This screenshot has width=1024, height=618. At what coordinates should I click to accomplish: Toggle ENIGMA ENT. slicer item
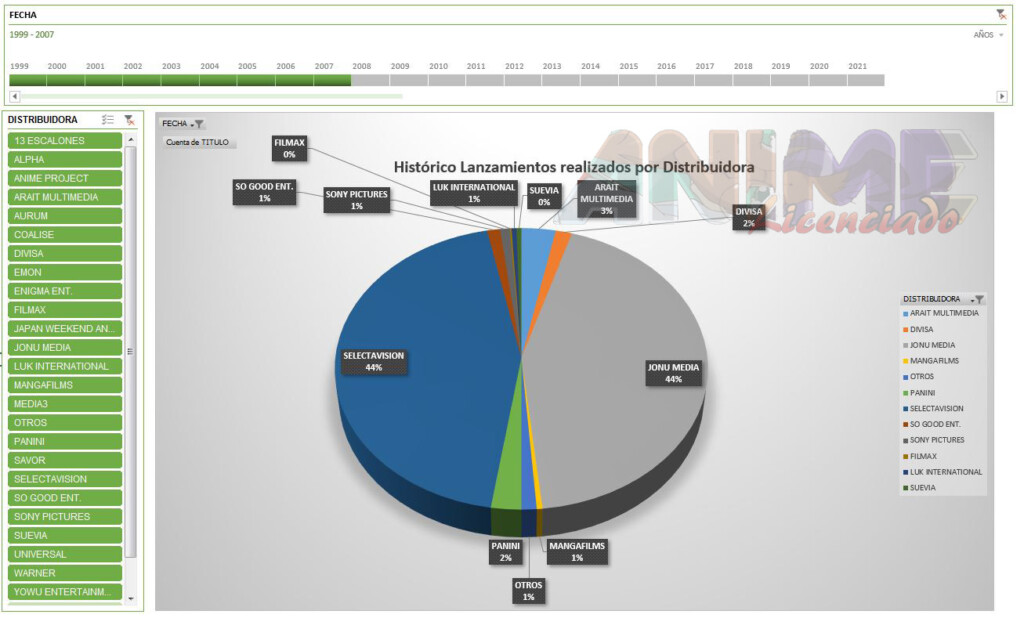[x=65, y=291]
